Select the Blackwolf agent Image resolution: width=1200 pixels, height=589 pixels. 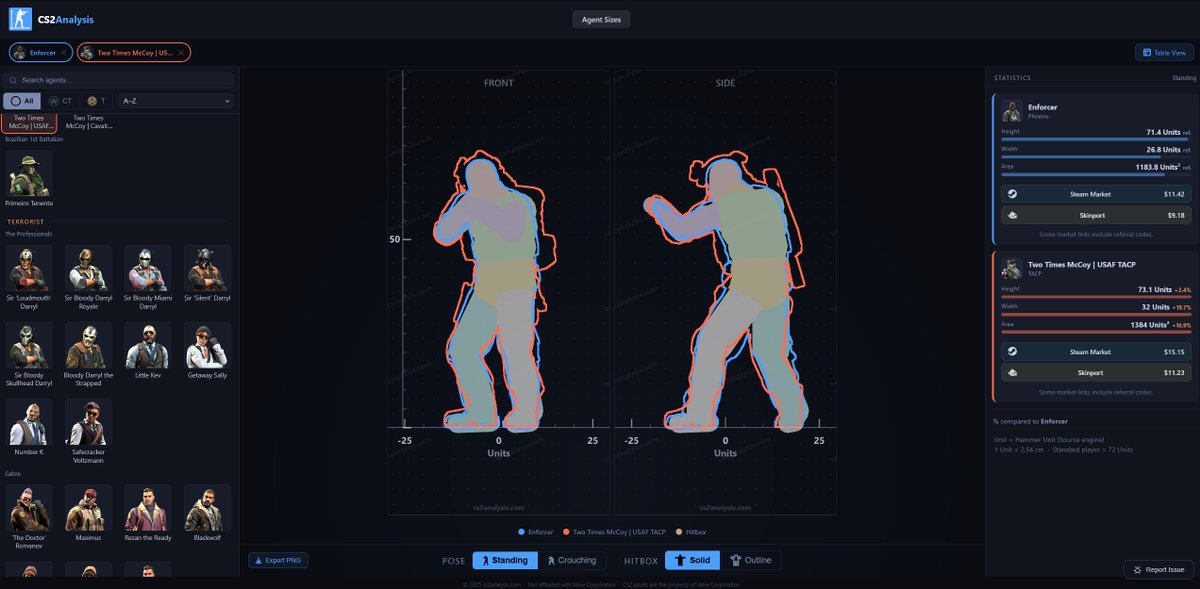coord(207,512)
